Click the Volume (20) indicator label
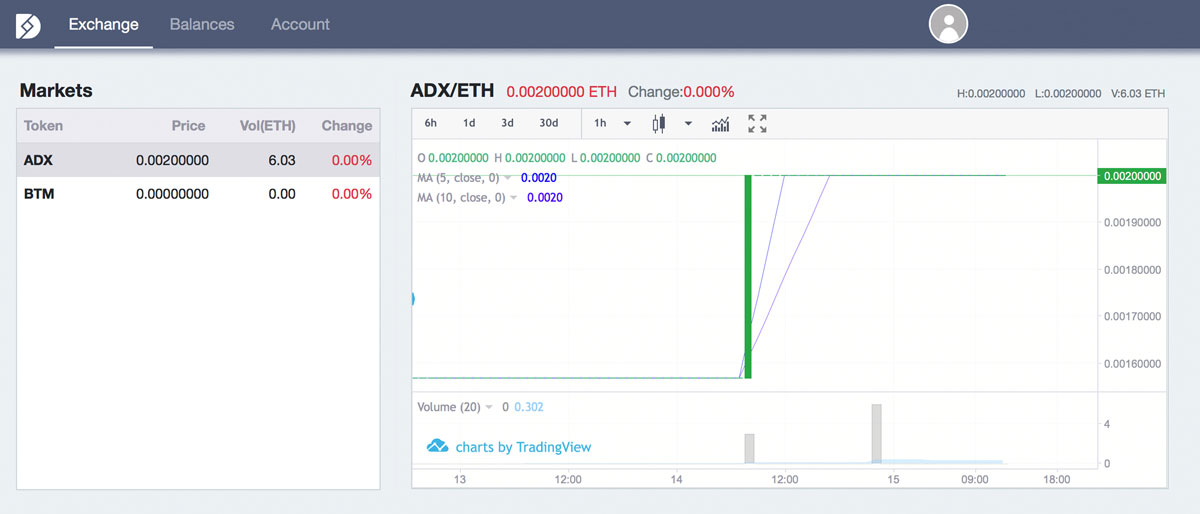This screenshot has width=1200, height=514. [x=448, y=407]
